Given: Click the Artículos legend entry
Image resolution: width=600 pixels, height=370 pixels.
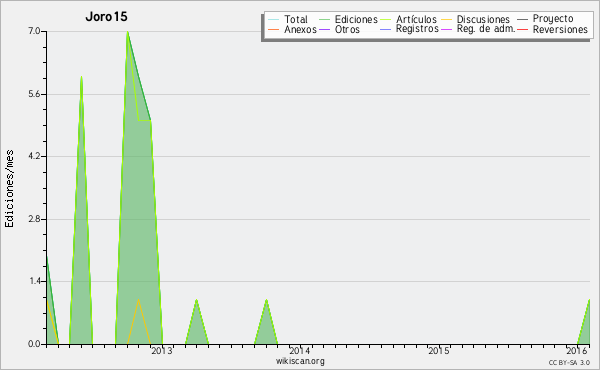Looking at the screenshot, I should tap(408, 19).
